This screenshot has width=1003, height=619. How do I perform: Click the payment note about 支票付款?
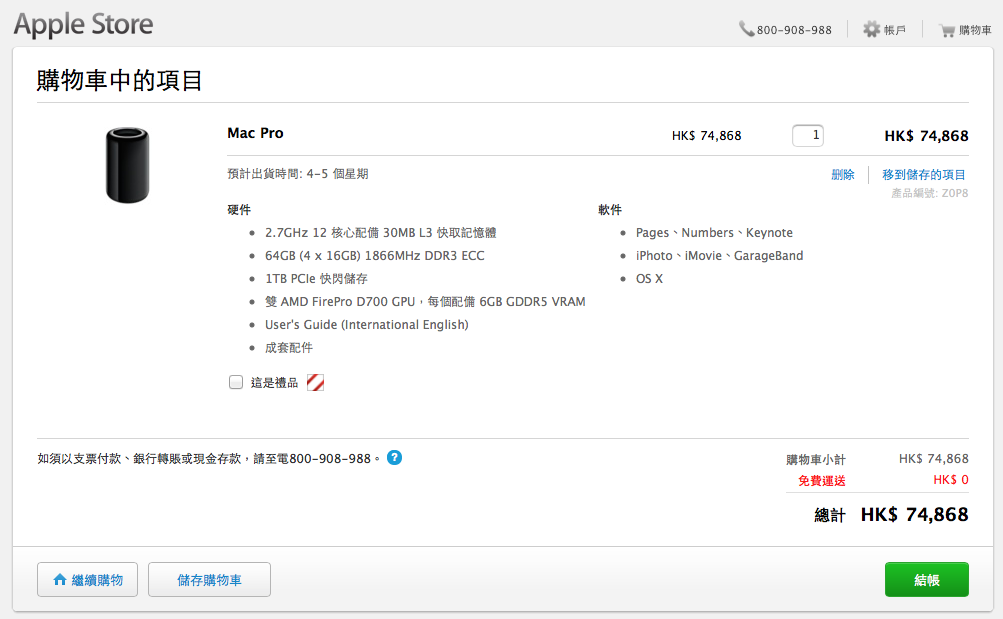[x=209, y=458]
